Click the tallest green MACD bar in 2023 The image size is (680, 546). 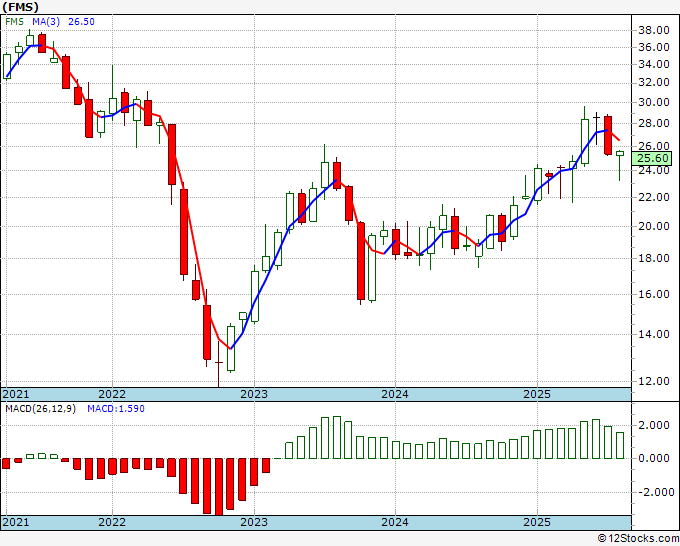[337, 438]
